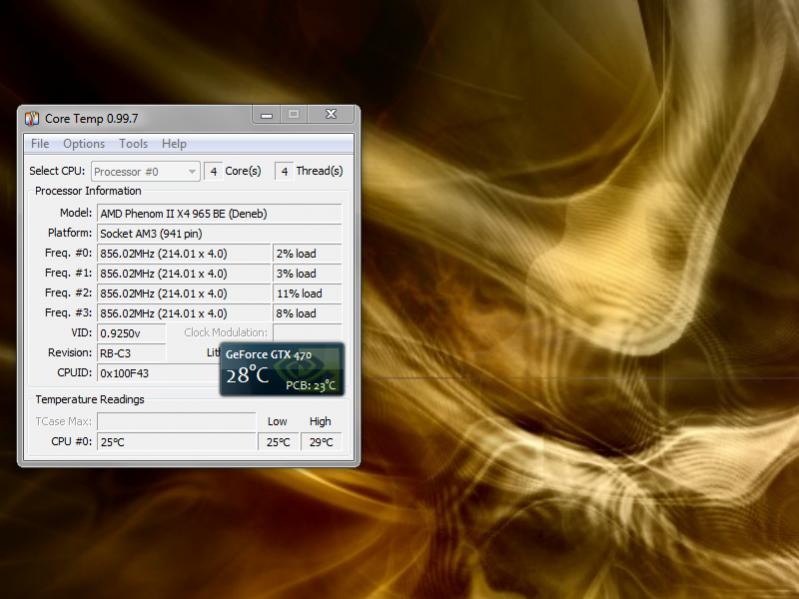Click the Processor Information group label

88,191
